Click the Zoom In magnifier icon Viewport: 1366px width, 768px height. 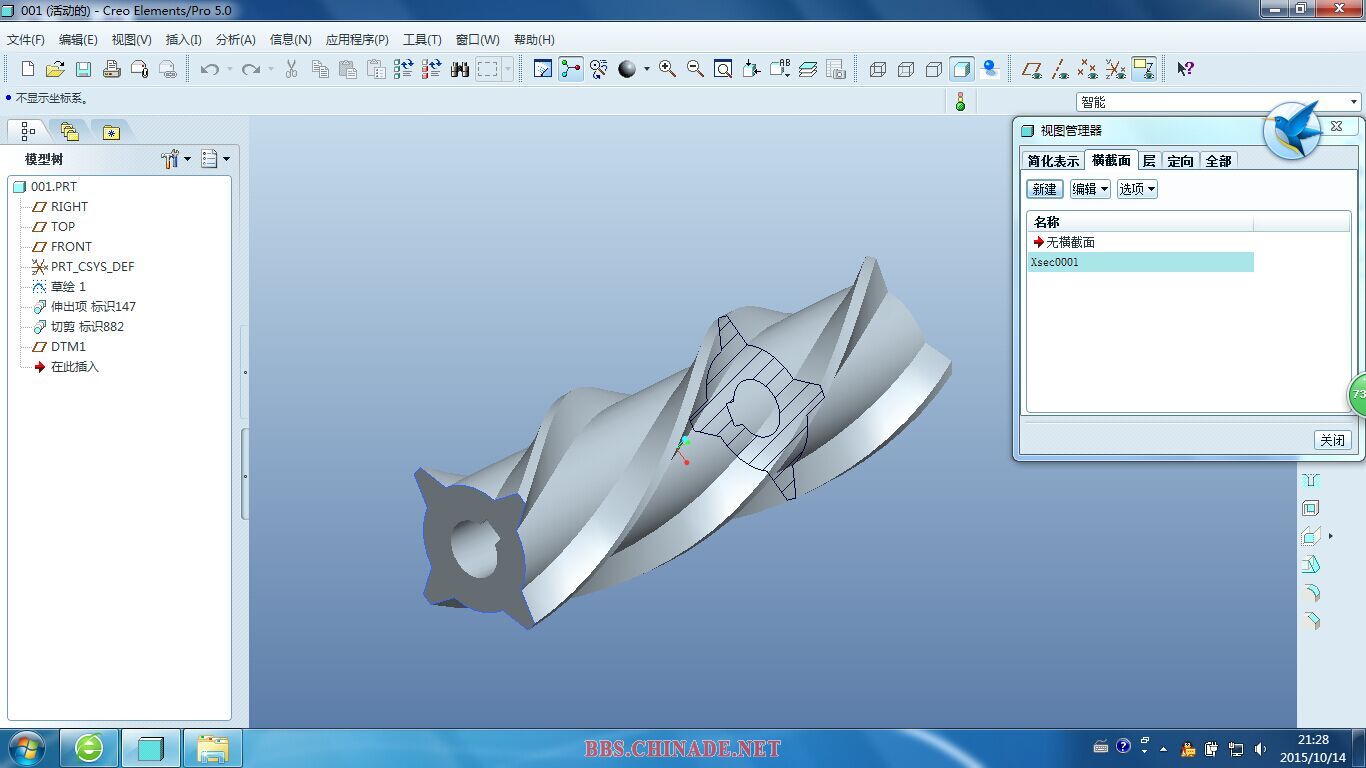(x=667, y=69)
